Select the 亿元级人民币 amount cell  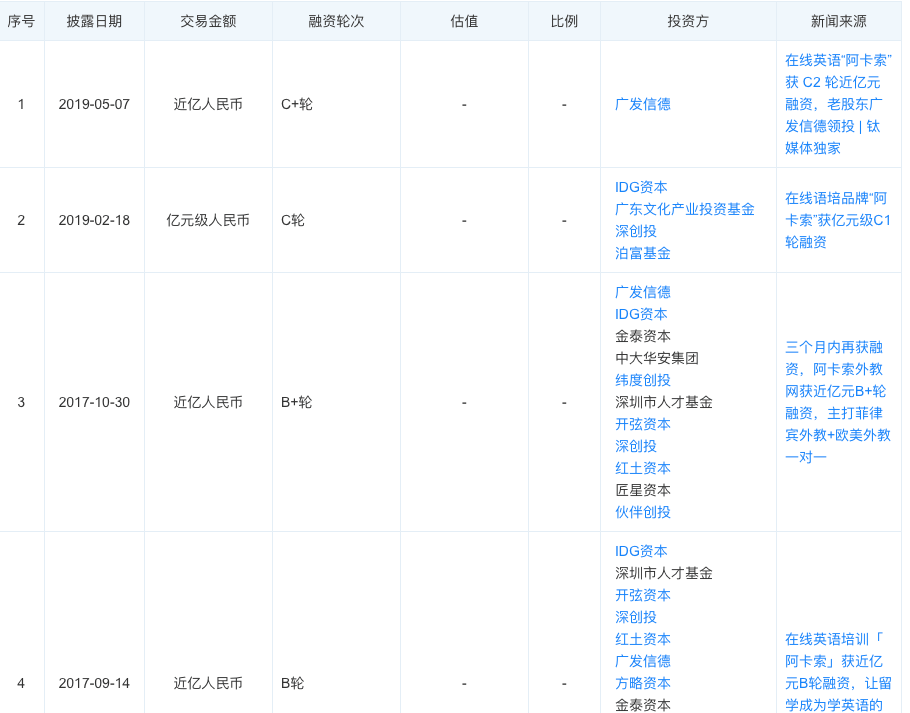[208, 220]
